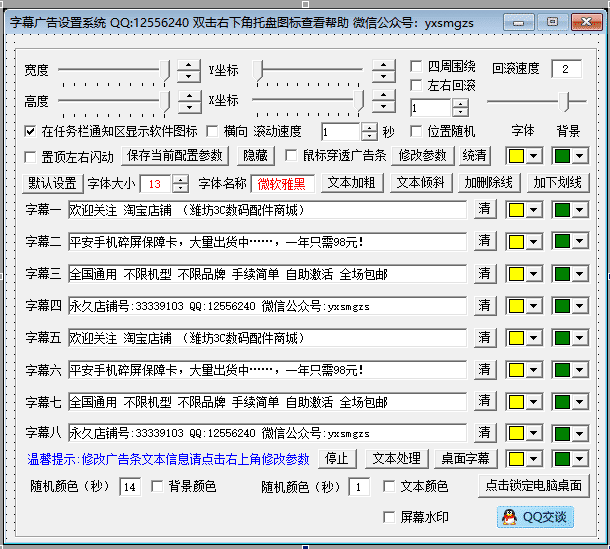Viewport: 610px width, 549px height.
Task: Check the 文本颜色 random color option
Action: click(389, 486)
